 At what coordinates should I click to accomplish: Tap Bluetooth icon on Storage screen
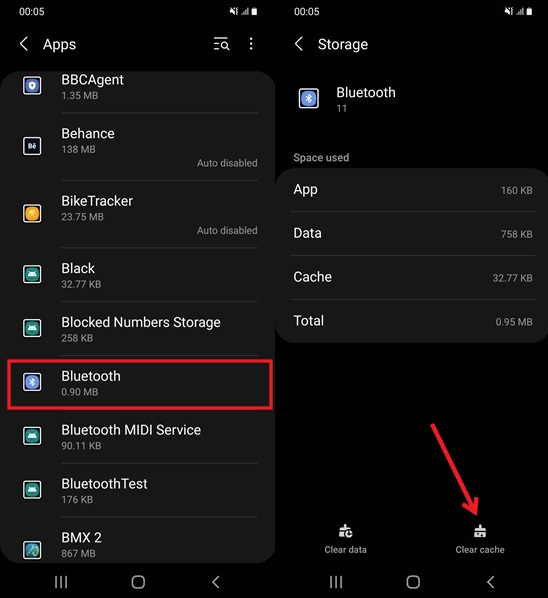tap(309, 98)
